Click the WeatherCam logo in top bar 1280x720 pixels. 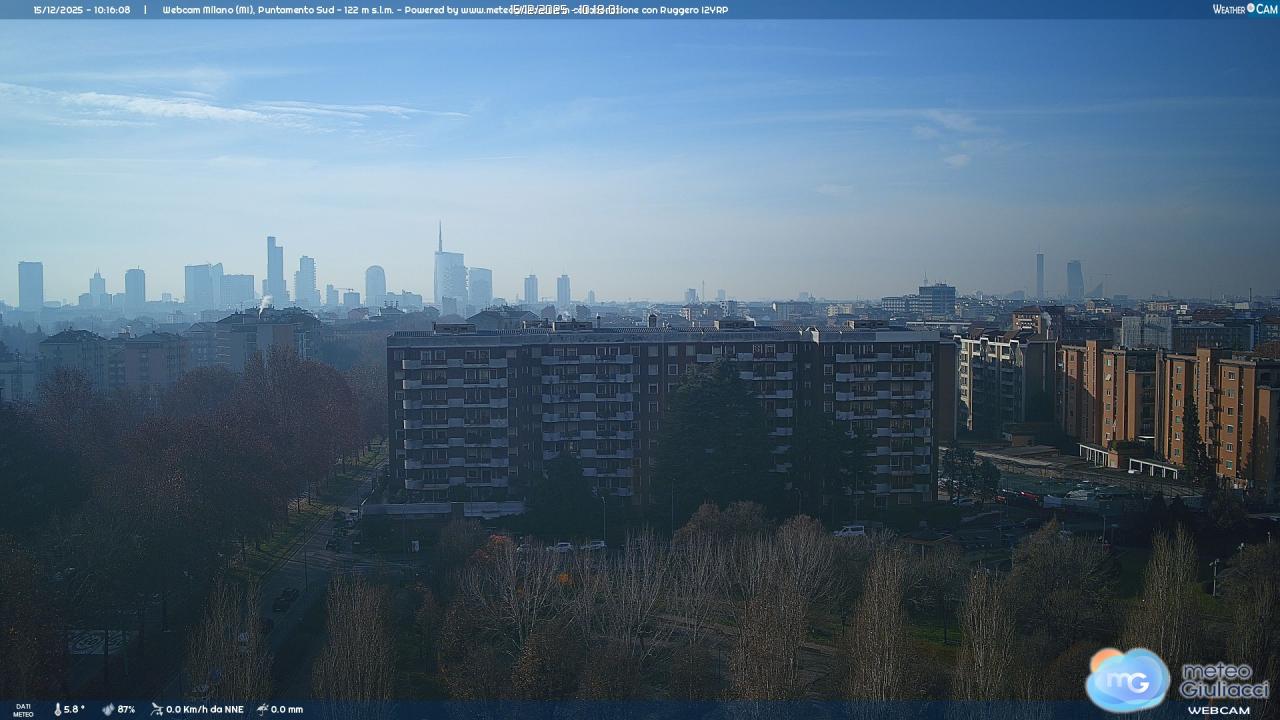click(1244, 9)
